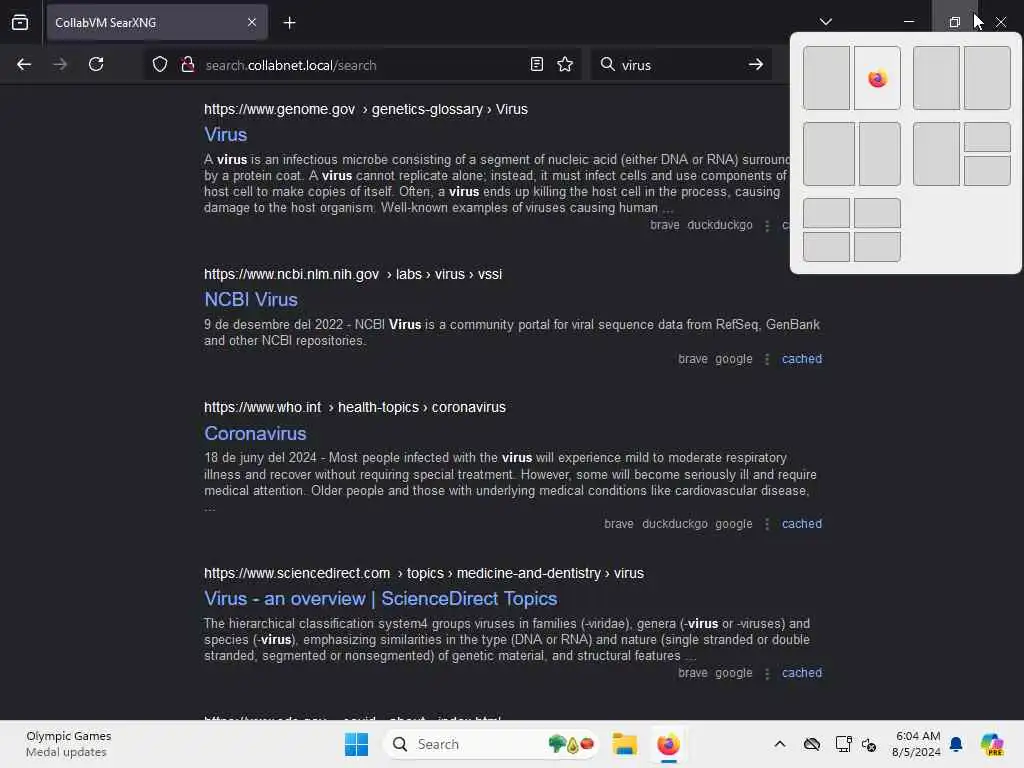Open cached copy of the Coronavirus result
The height and width of the screenshot is (768, 1024).
(802, 524)
